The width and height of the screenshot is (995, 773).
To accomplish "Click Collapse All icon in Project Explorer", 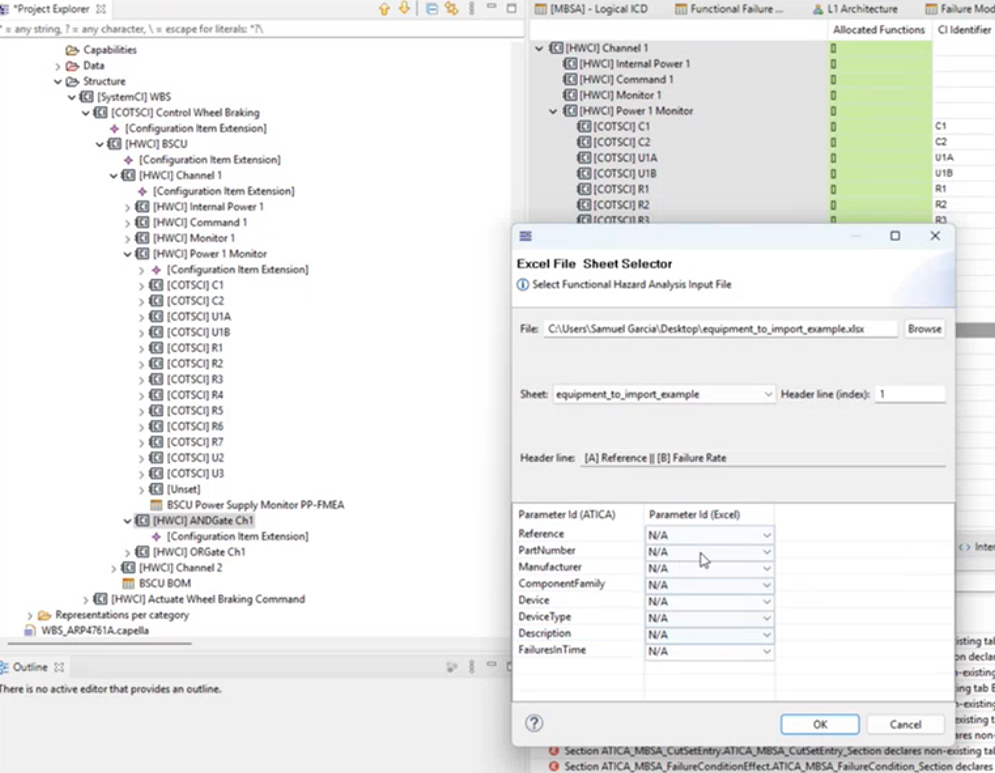I will (x=432, y=9).
